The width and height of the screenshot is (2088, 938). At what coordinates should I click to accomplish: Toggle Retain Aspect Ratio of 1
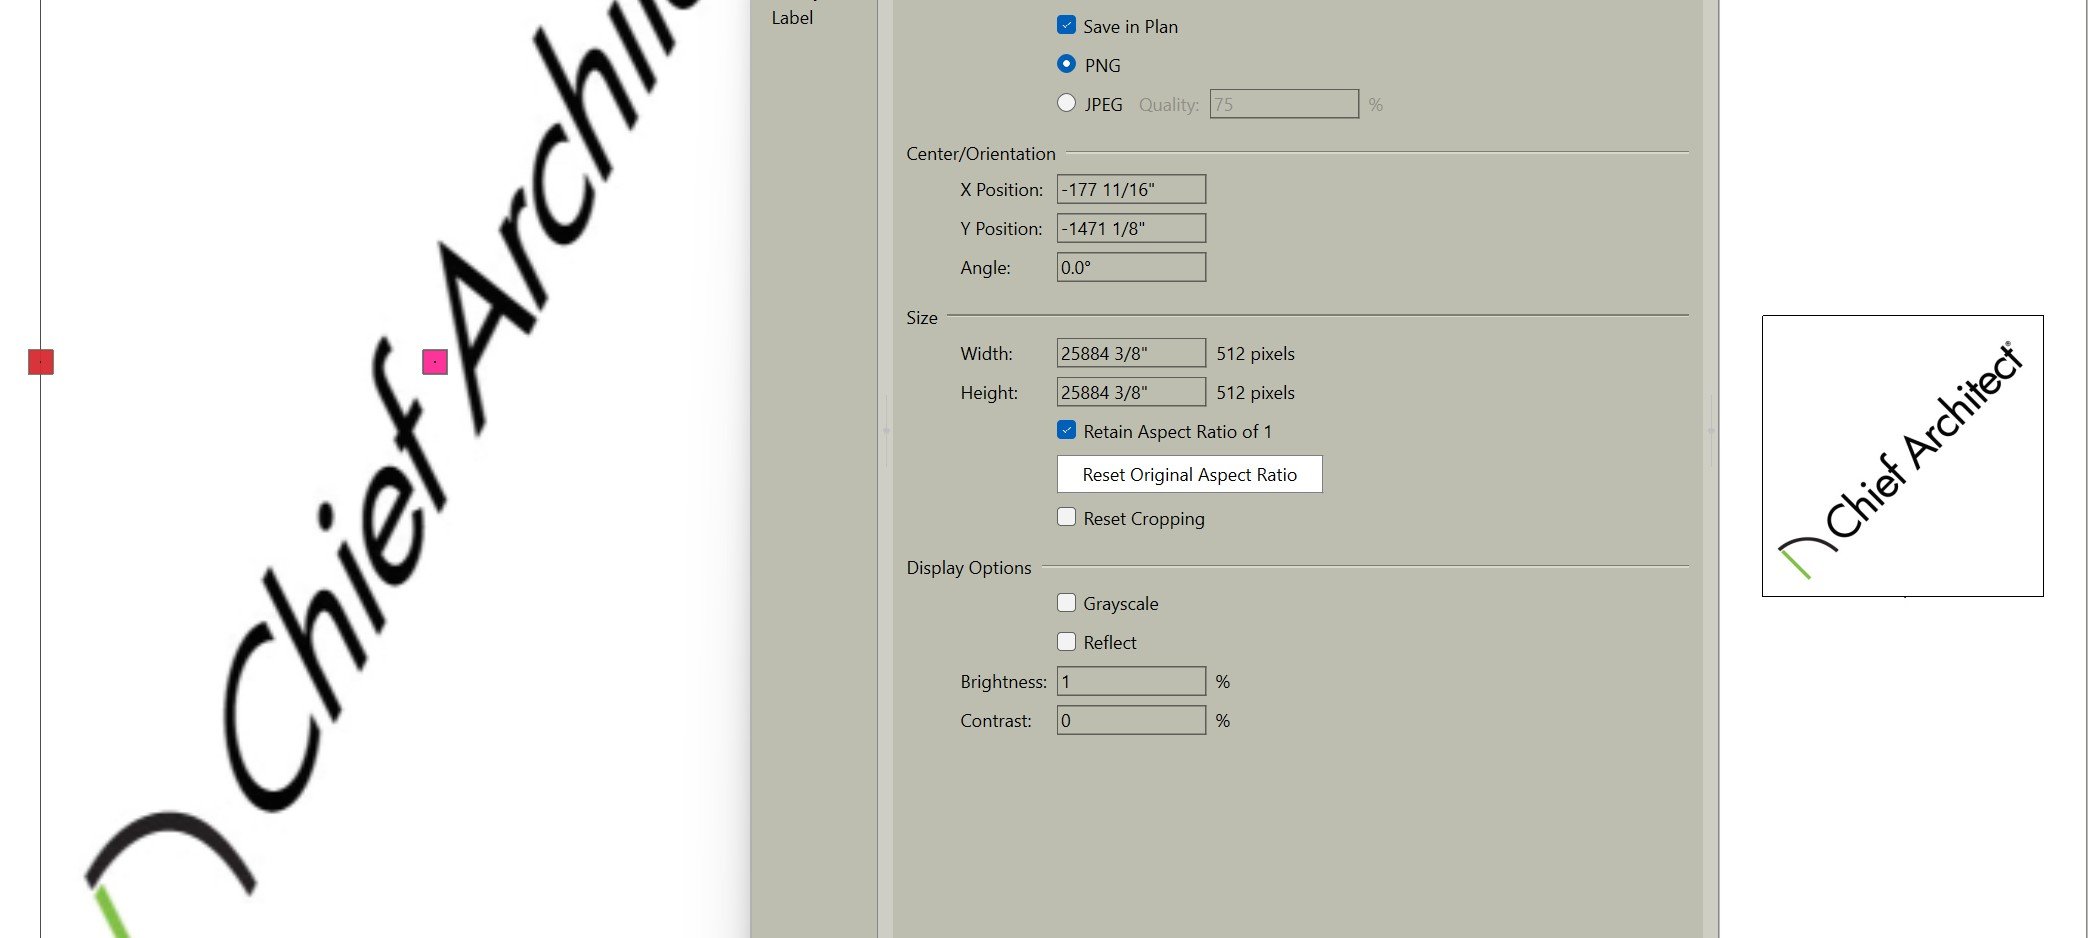[1066, 430]
